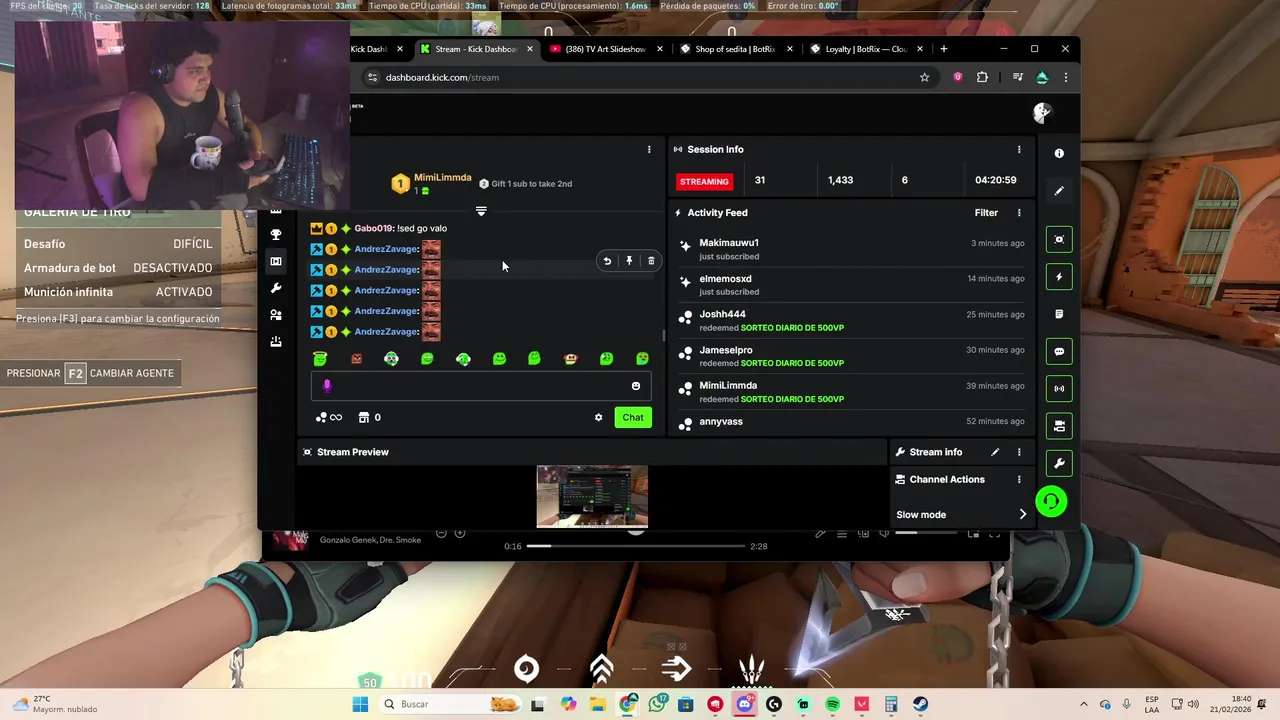The height and width of the screenshot is (720, 1280).
Task: Open Channel Actions three-dot menu
Action: click(x=1019, y=479)
